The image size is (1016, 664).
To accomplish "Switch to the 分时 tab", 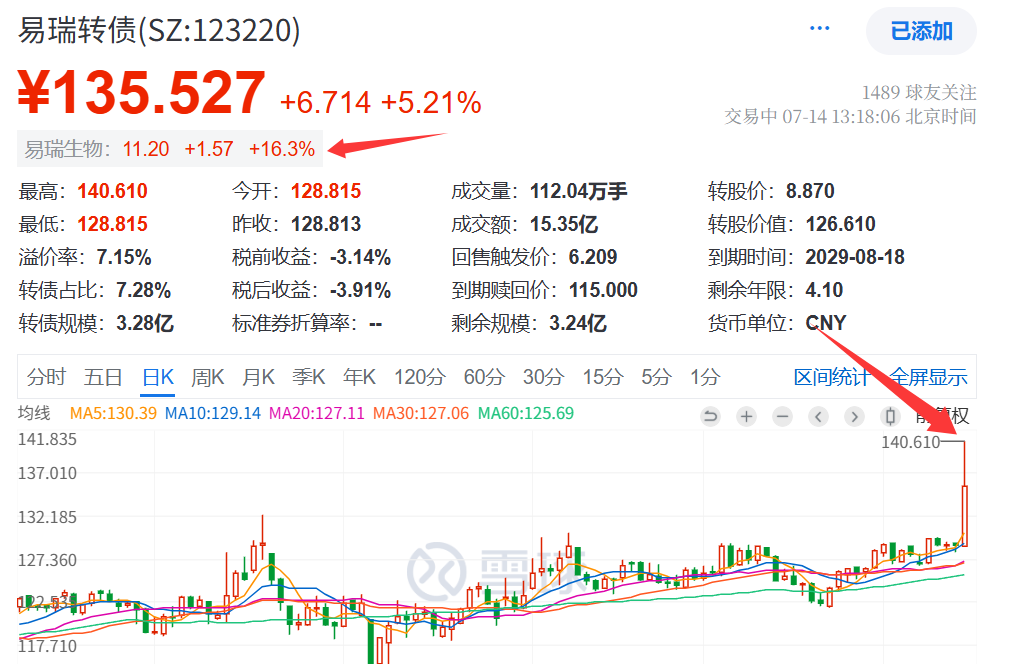I will 47,377.
